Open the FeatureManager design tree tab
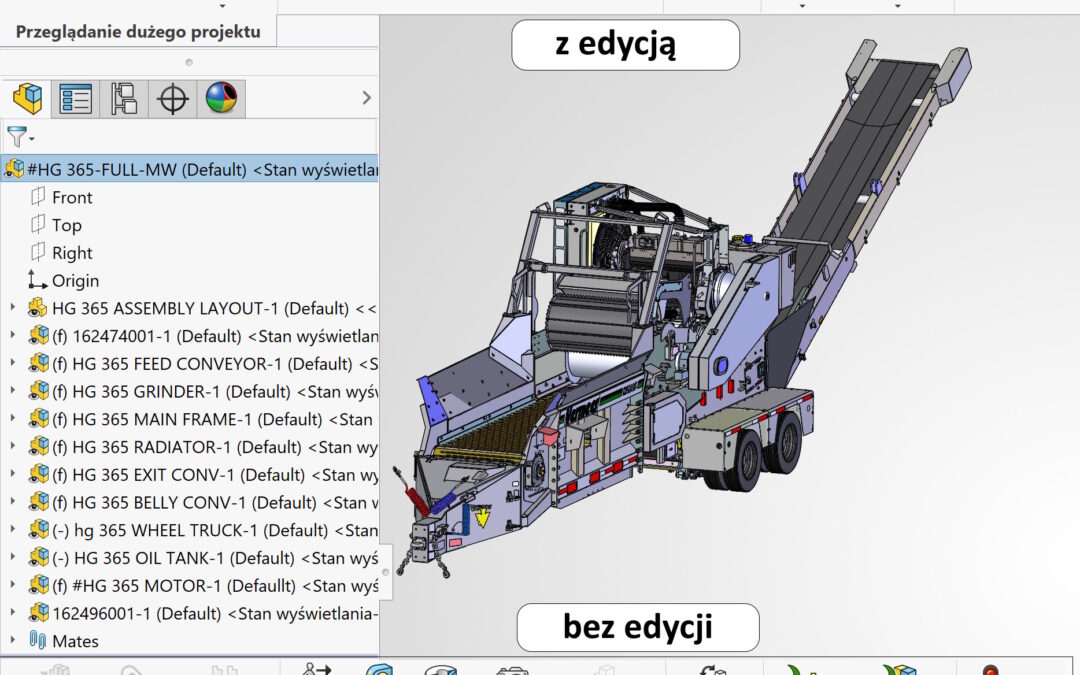1080x675 pixels. [x=27, y=99]
